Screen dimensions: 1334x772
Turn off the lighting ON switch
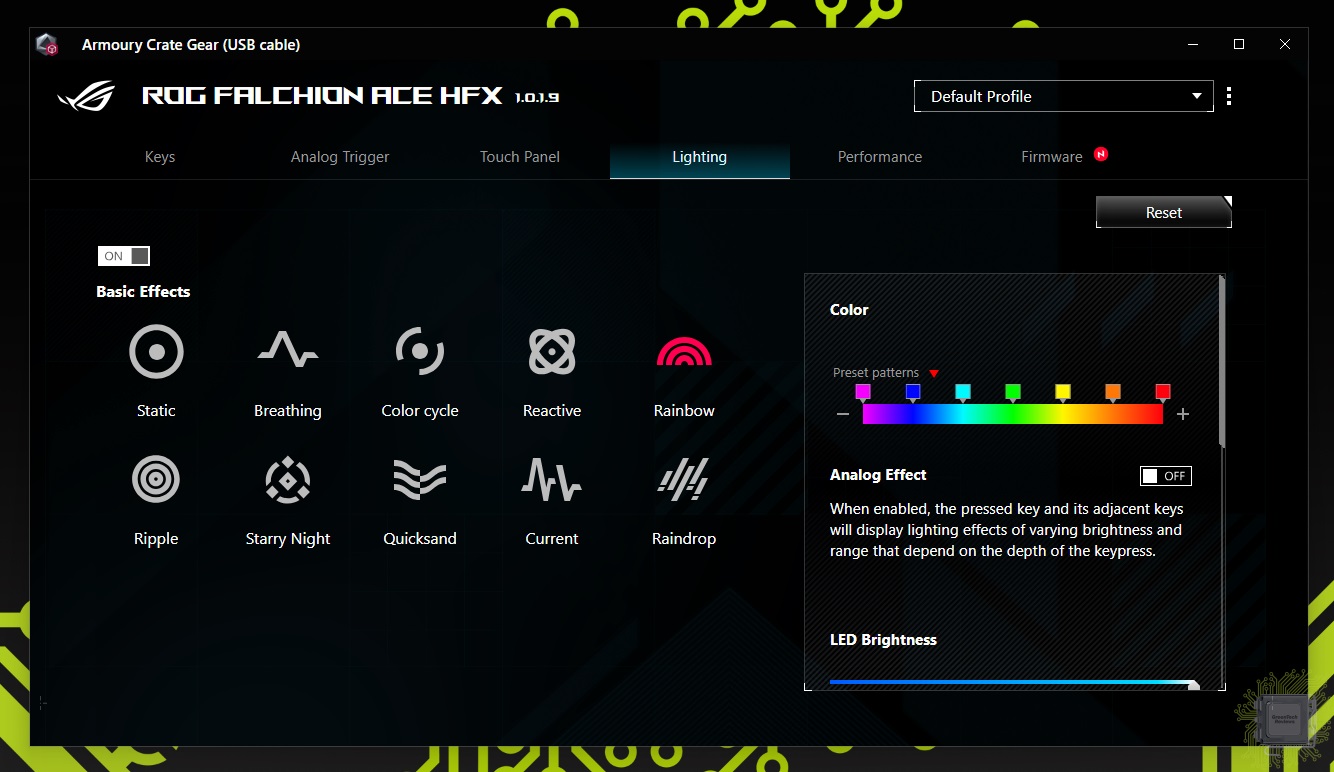[x=124, y=256]
